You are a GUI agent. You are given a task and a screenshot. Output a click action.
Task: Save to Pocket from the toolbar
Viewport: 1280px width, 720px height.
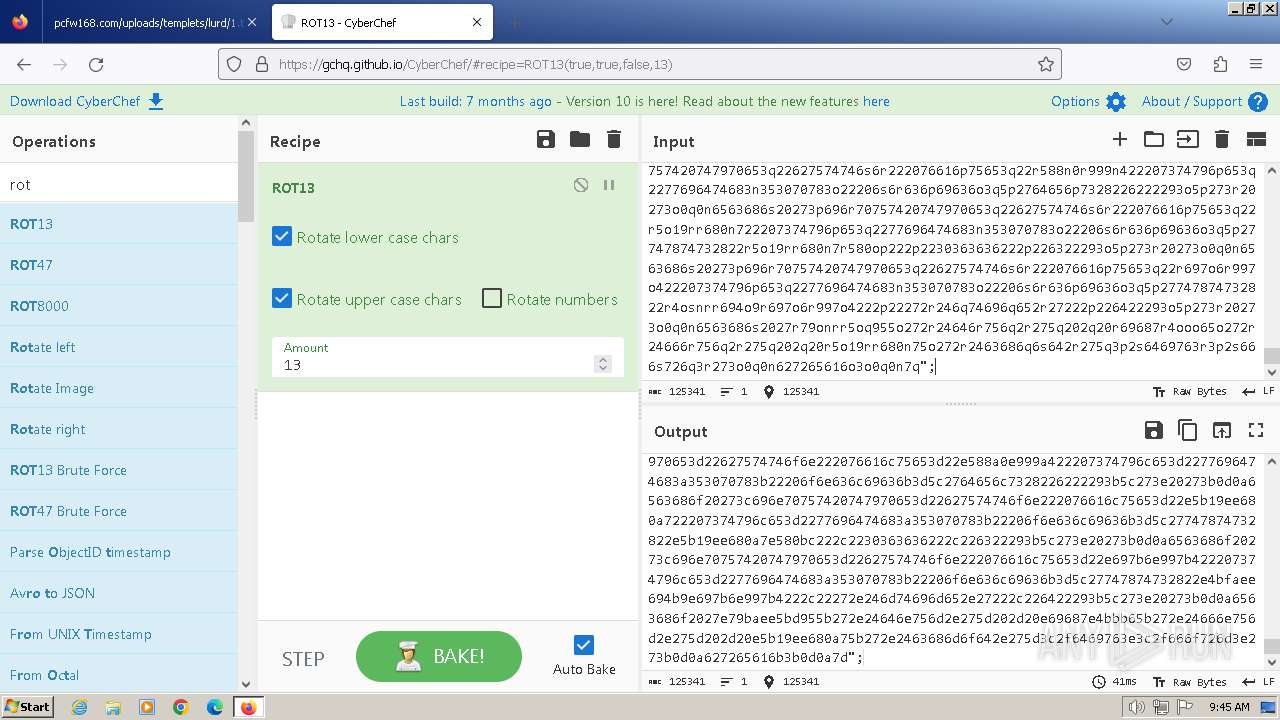pyautogui.click(x=1184, y=64)
